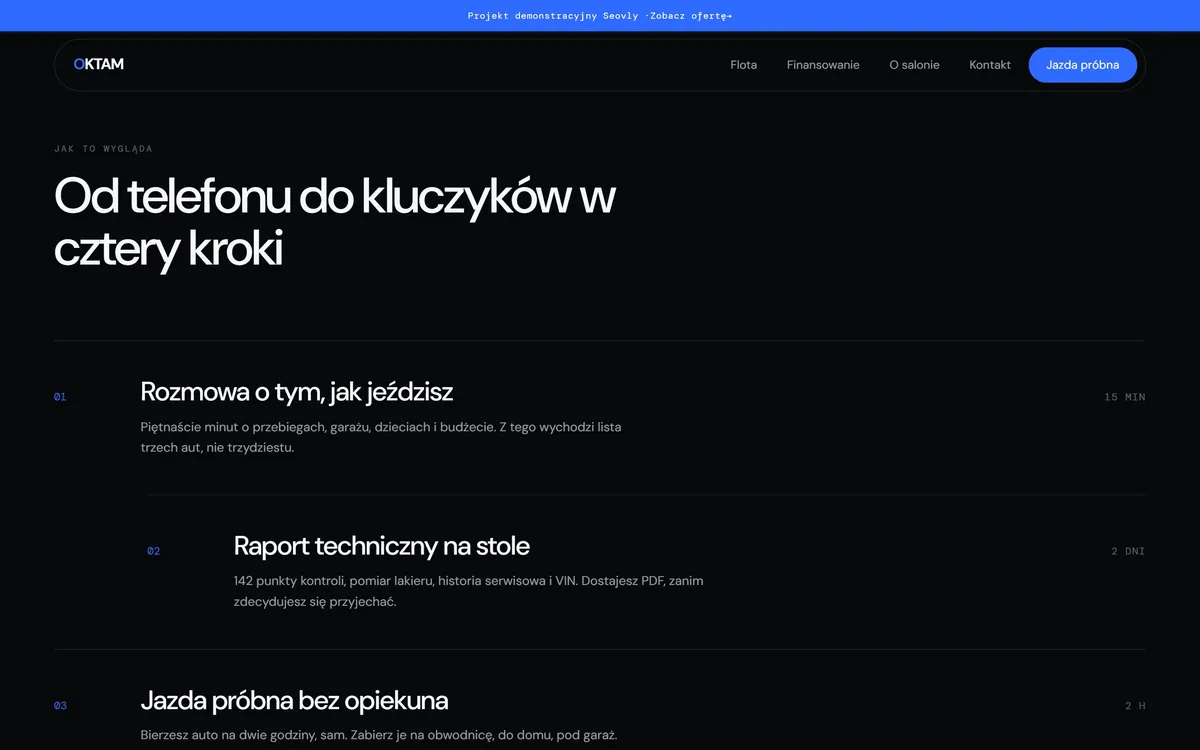
Task: Click the Od telefonu do kluczyków heading
Action: click(x=334, y=222)
